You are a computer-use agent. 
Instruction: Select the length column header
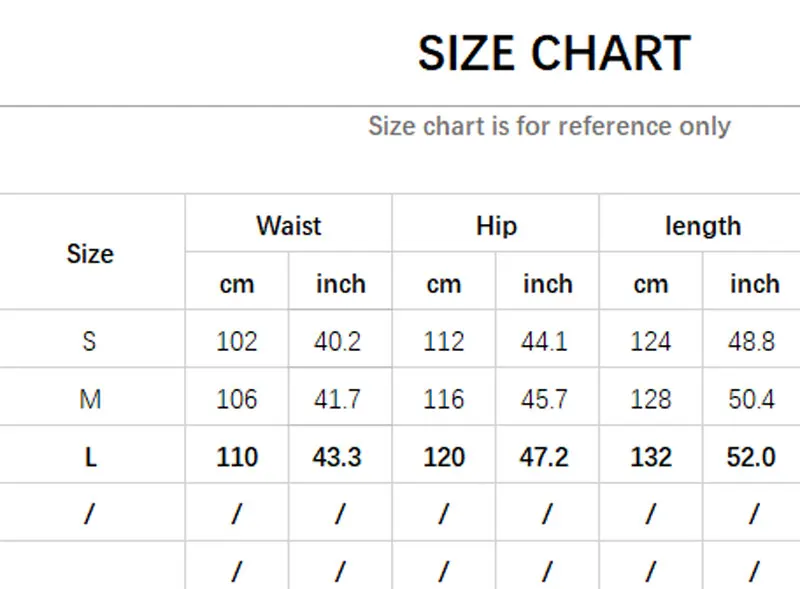coord(702,226)
